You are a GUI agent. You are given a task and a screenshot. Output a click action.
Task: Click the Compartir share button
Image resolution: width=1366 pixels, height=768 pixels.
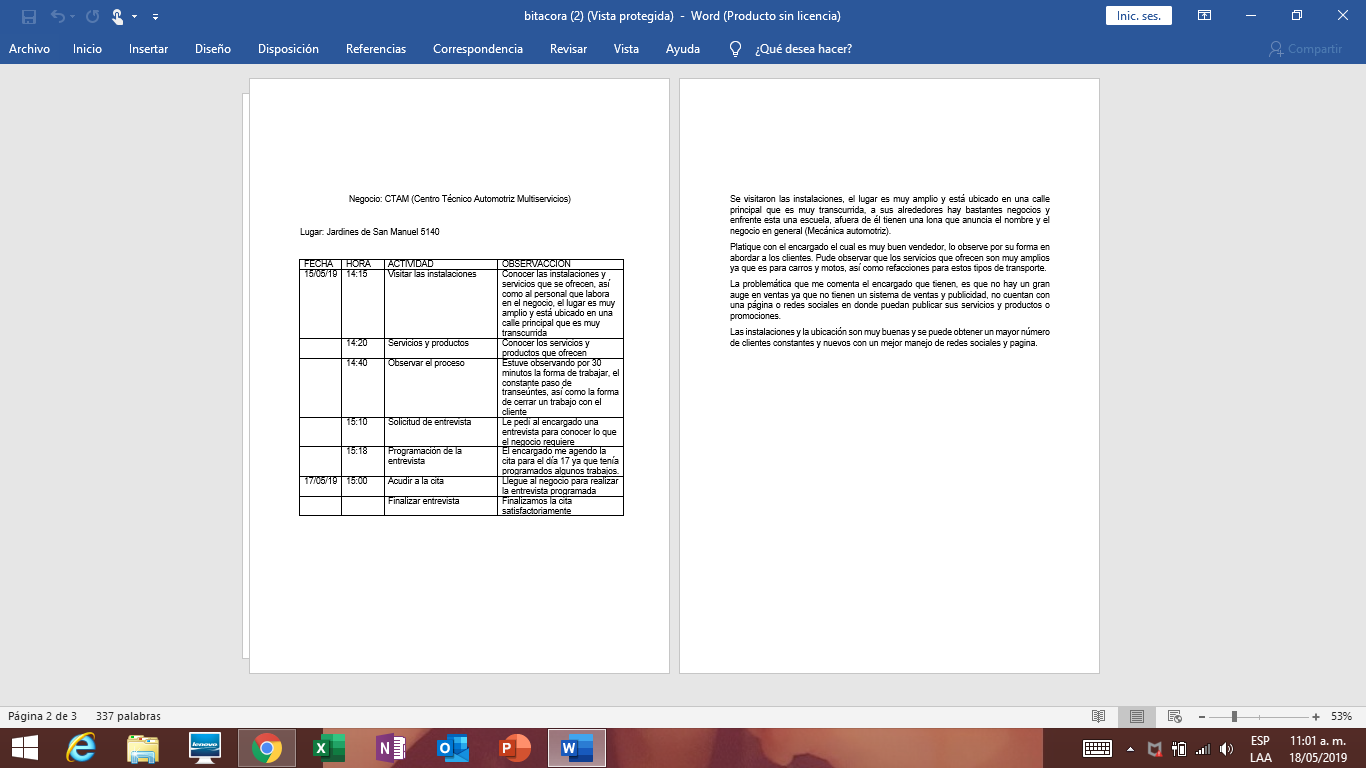tap(1305, 49)
